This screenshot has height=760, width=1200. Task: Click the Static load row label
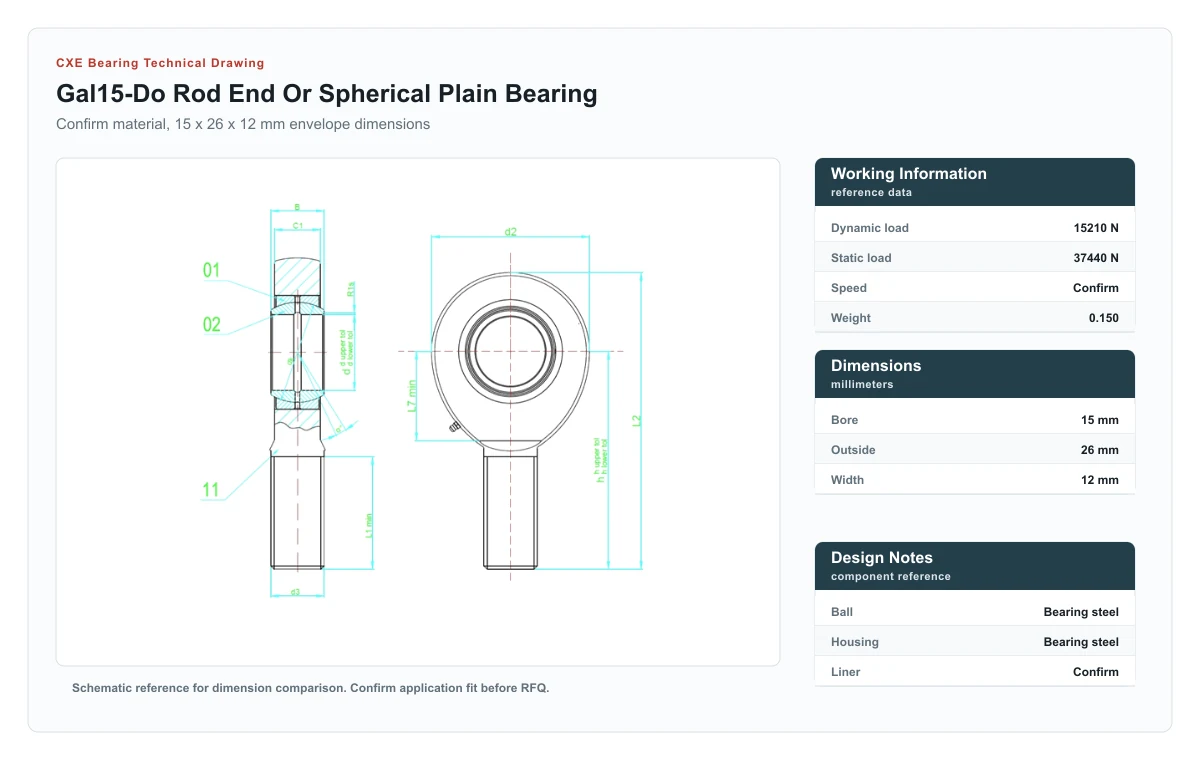(x=861, y=258)
